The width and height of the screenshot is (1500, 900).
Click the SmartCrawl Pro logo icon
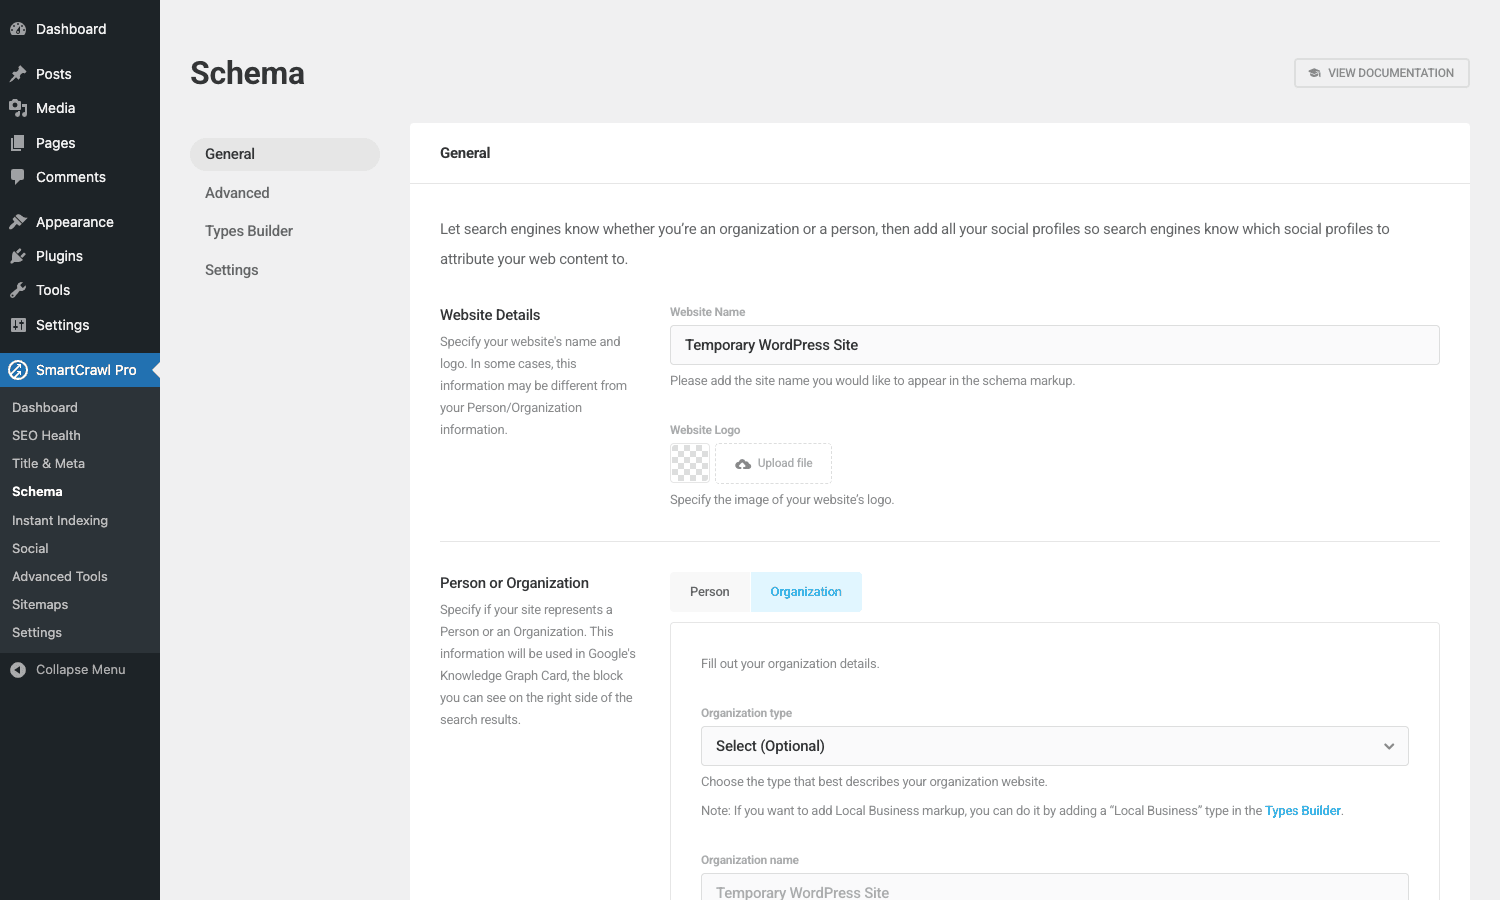[x=18, y=370]
